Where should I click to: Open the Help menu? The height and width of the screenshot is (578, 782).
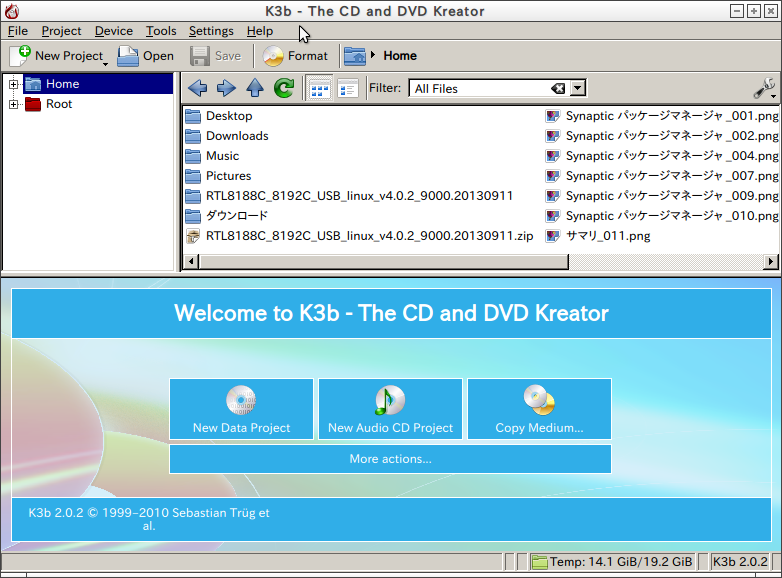point(260,31)
